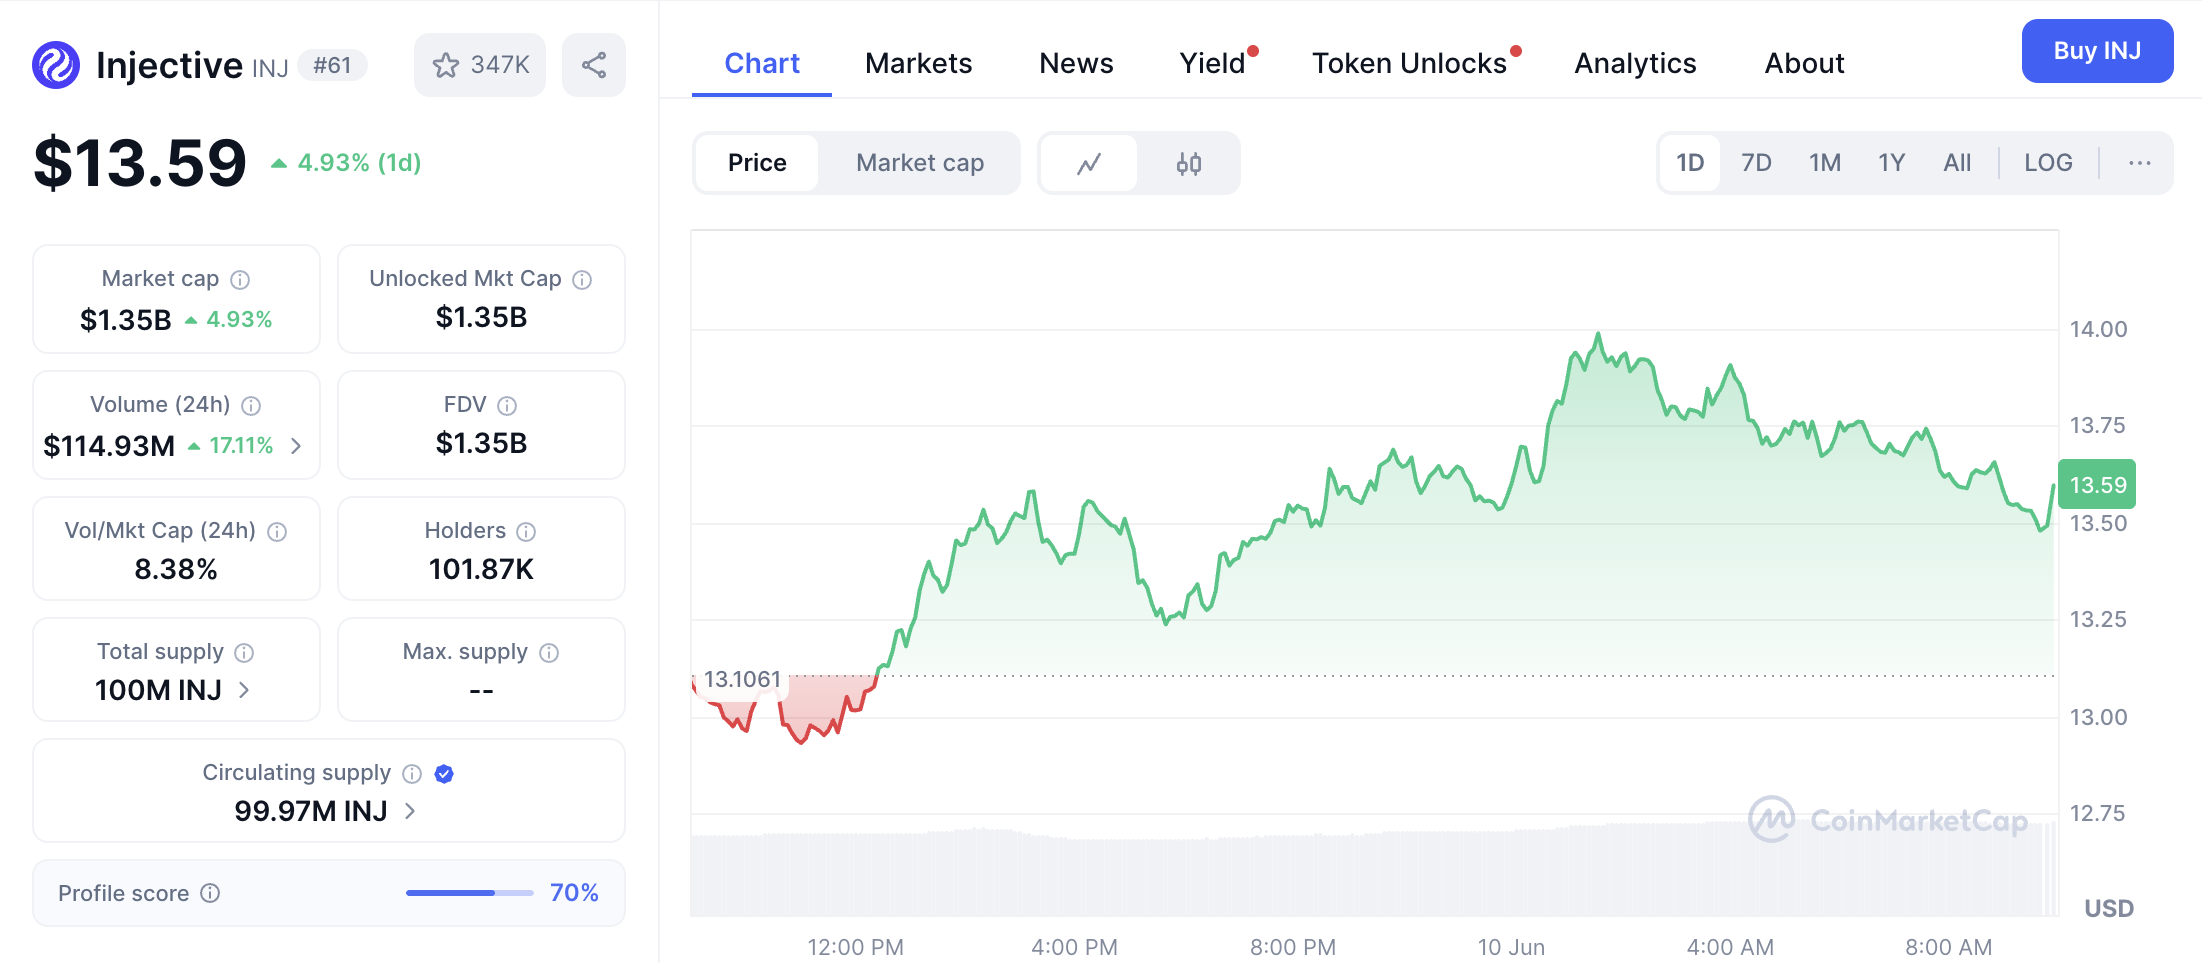Open Total supply info icon
This screenshot has width=2202, height=963.
244,653
